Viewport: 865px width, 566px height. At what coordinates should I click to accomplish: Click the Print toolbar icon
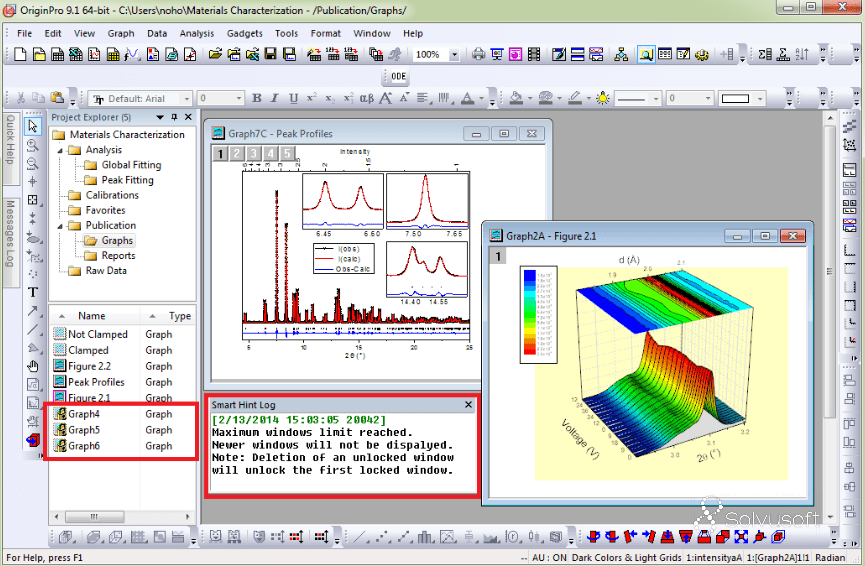point(478,54)
